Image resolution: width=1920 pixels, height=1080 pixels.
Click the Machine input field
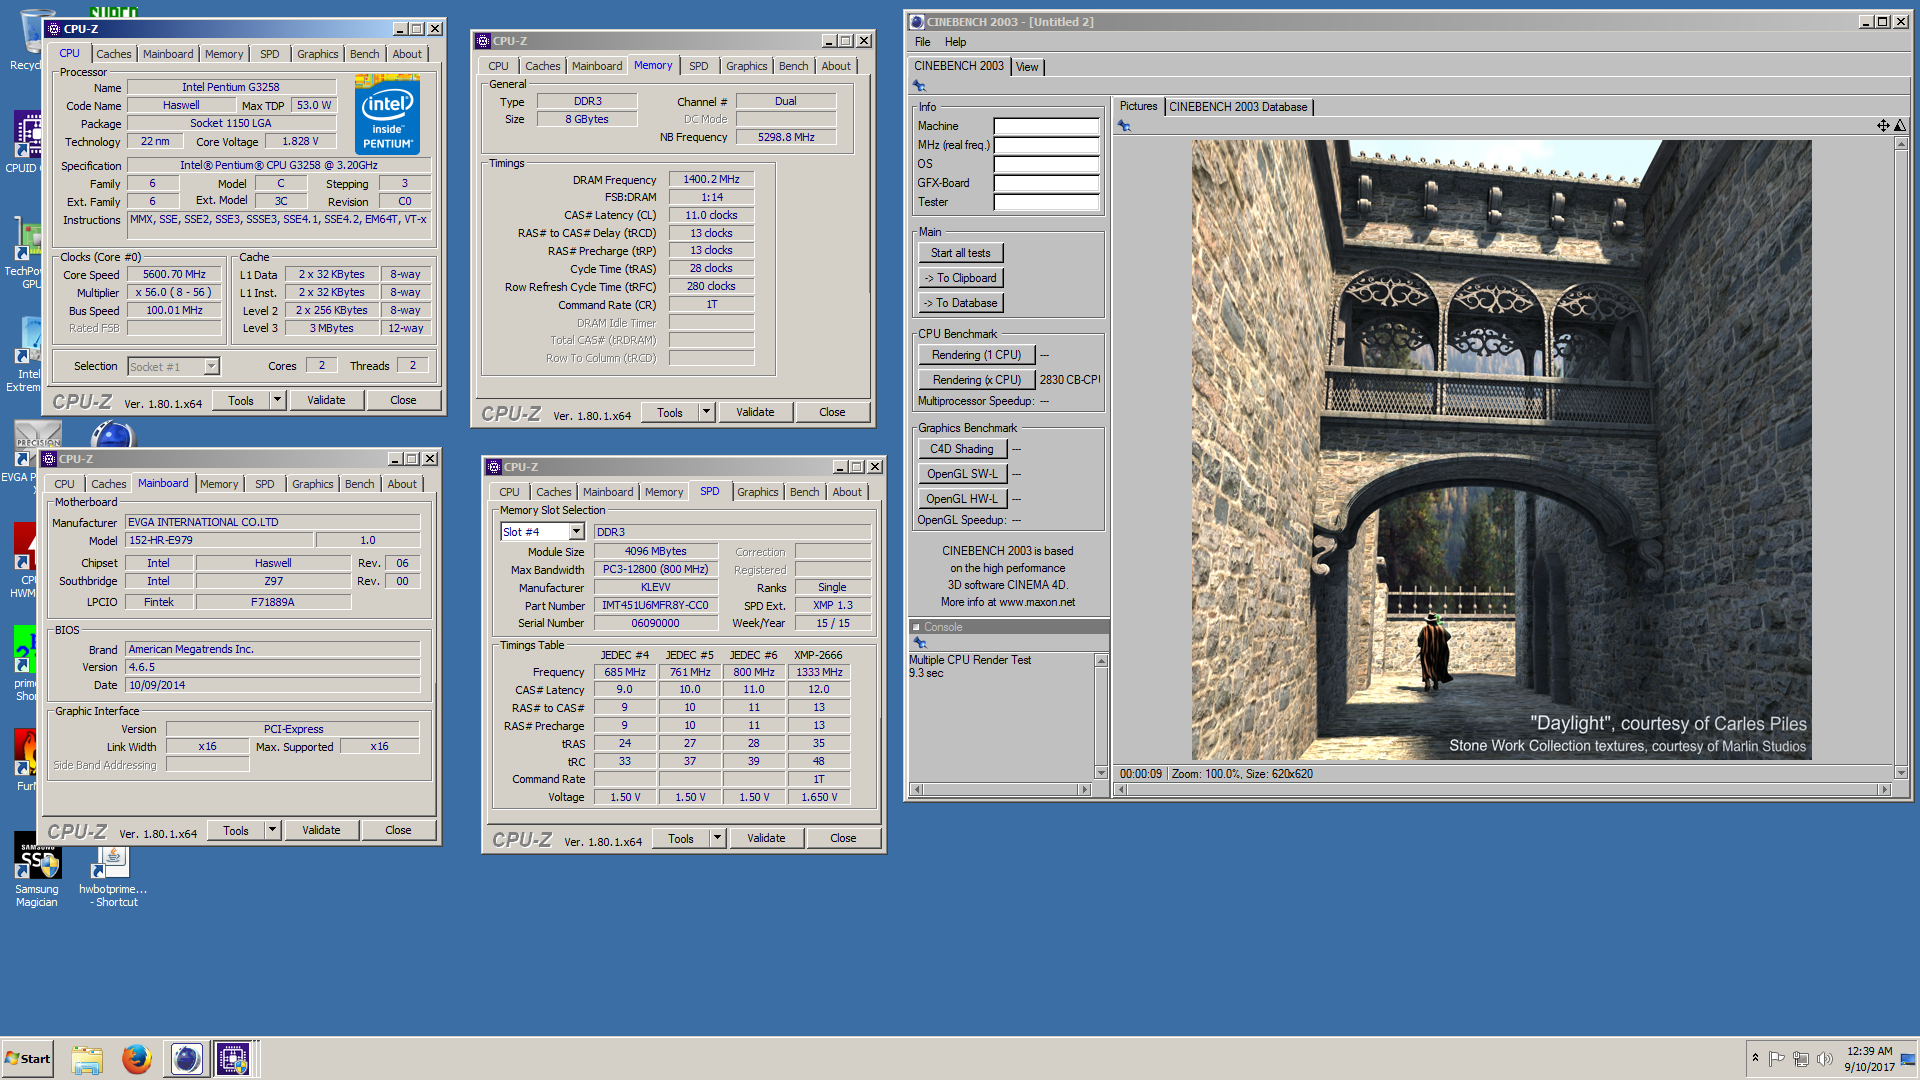click(1046, 126)
